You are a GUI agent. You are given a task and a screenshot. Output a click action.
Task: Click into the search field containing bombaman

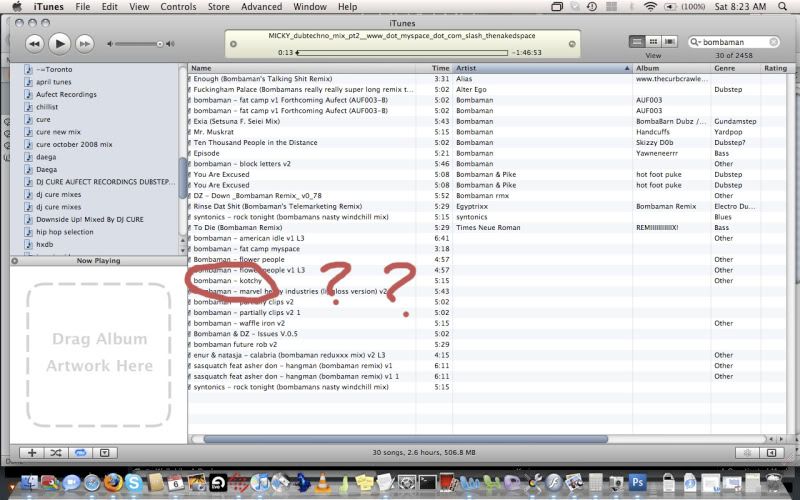[x=734, y=42]
